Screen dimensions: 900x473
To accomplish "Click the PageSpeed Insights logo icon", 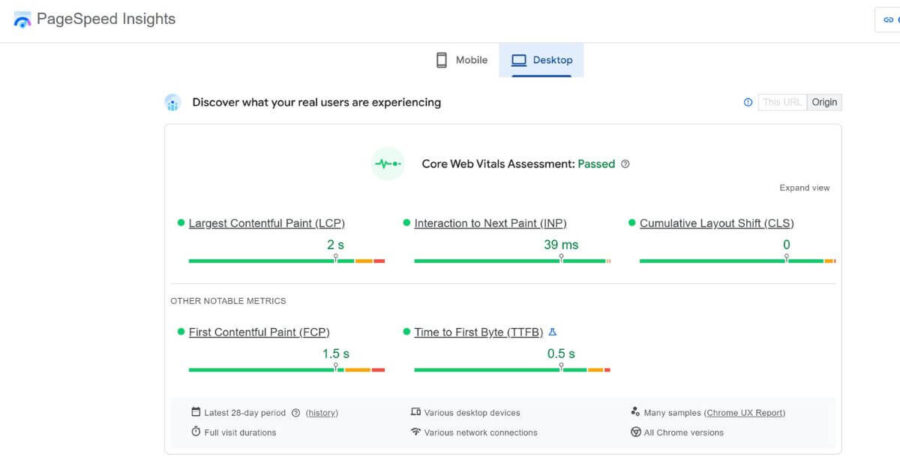I will 22,20.
